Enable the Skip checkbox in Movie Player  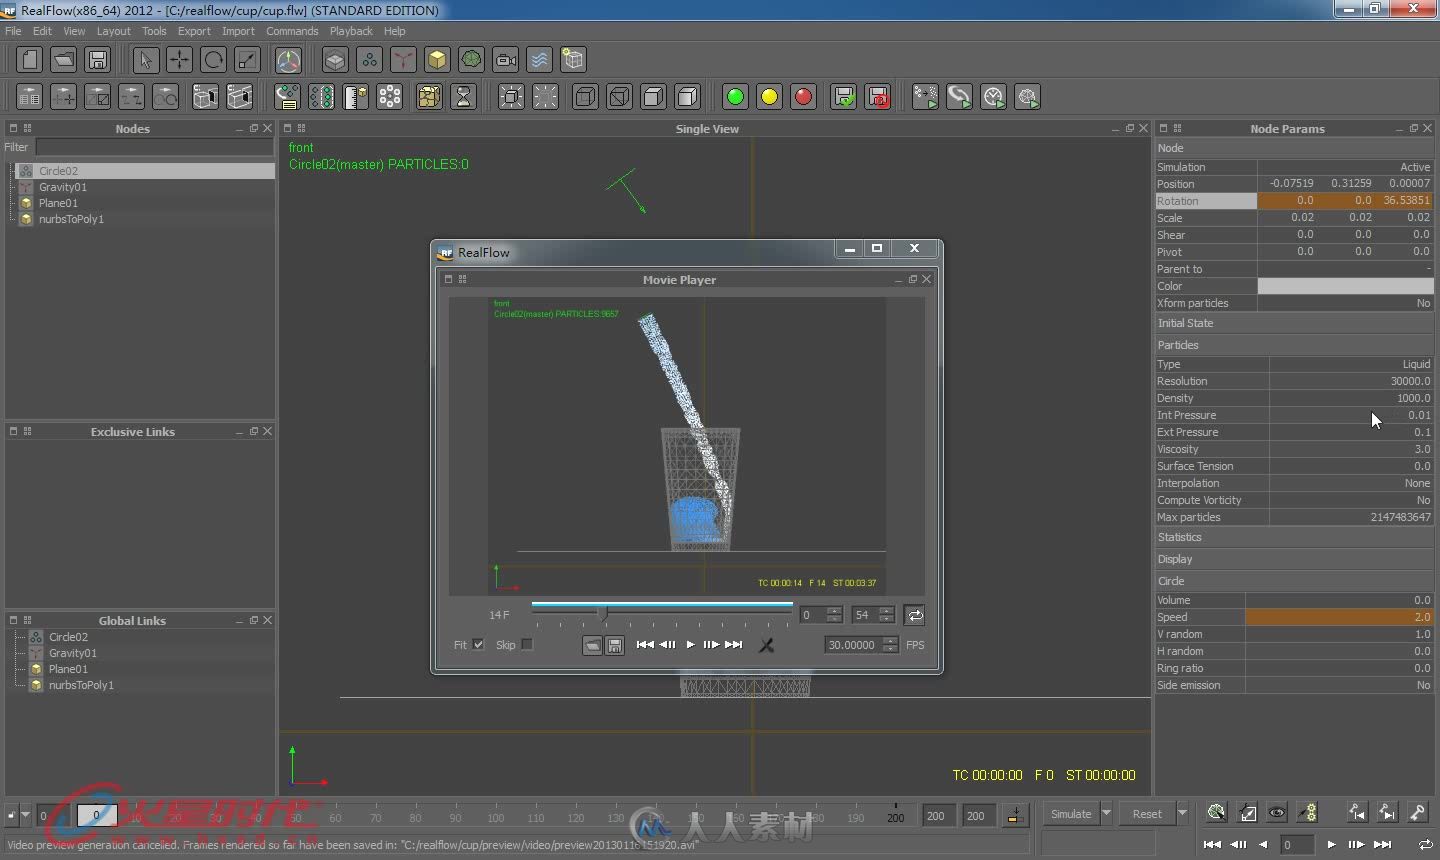pos(527,645)
